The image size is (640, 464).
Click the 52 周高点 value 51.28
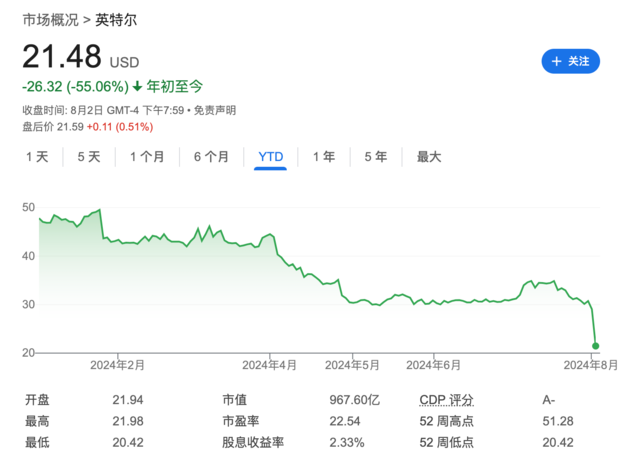(x=558, y=421)
